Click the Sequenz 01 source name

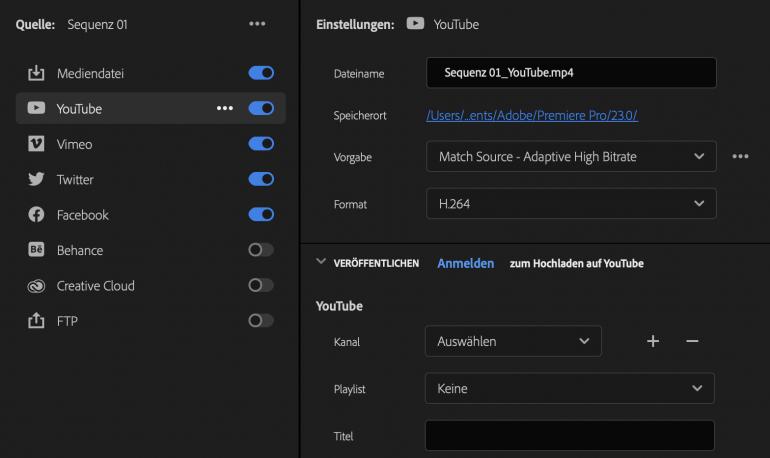(97, 25)
